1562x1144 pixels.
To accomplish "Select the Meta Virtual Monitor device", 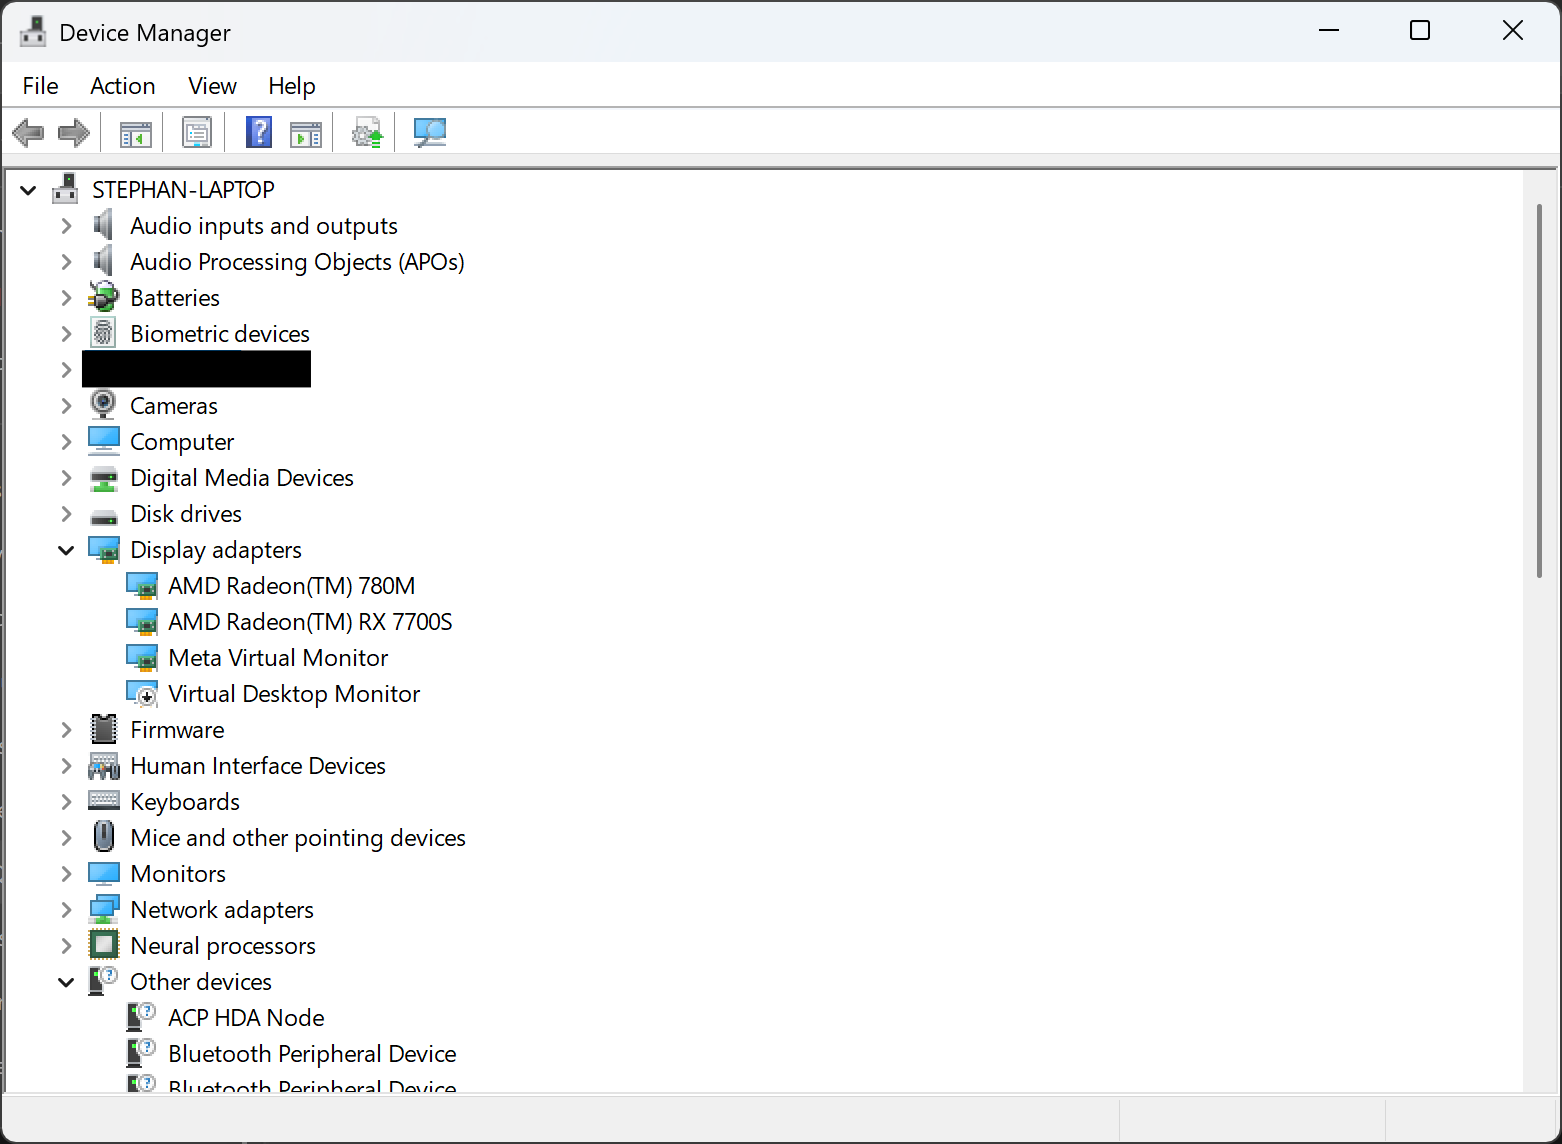I will [x=277, y=657].
